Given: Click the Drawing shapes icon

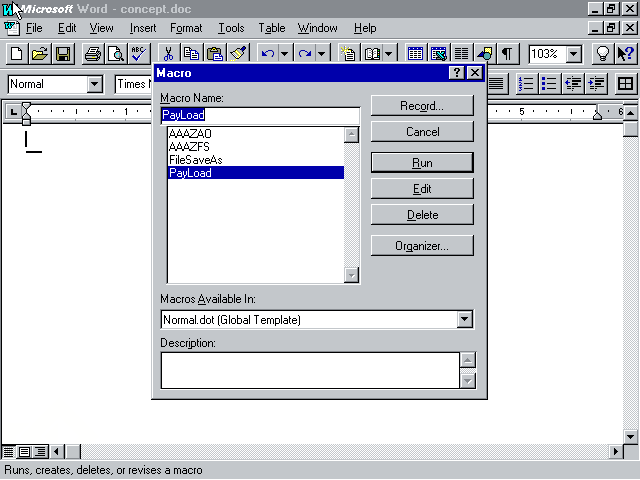Looking at the screenshot, I should coord(484,53).
